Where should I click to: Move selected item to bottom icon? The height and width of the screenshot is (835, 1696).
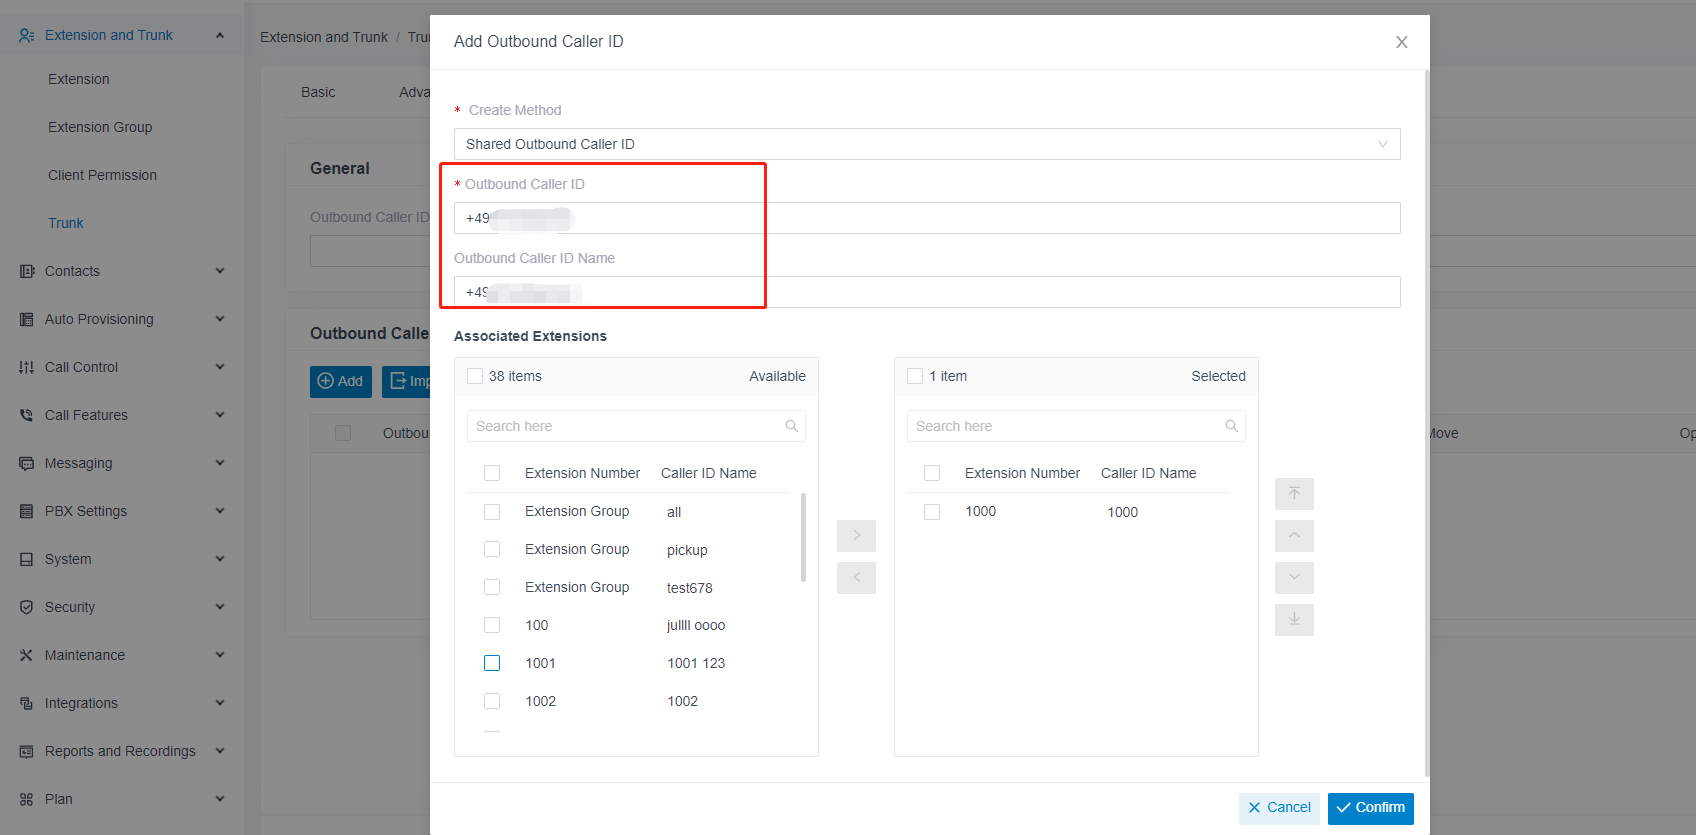(1294, 620)
